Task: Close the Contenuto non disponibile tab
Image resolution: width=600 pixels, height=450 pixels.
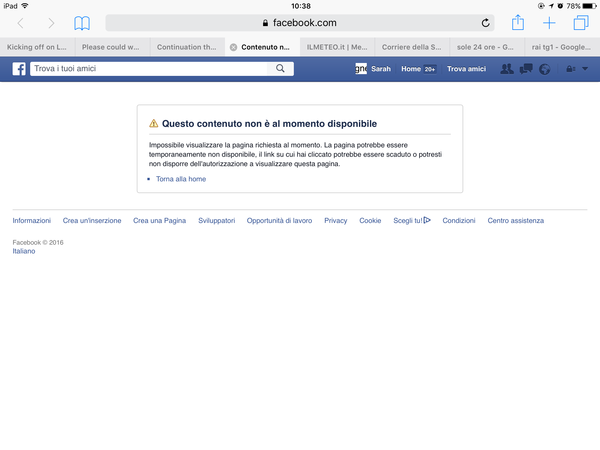Action: [x=233, y=46]
